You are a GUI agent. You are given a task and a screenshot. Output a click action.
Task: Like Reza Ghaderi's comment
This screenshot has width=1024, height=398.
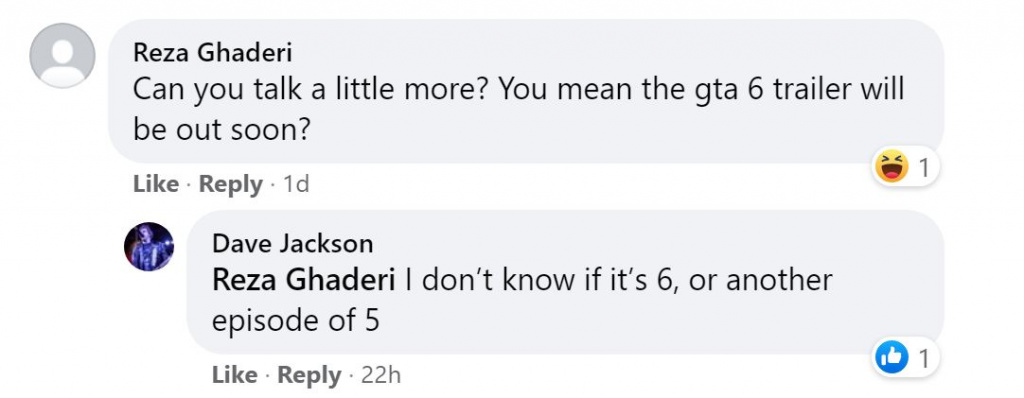[155, 184]
